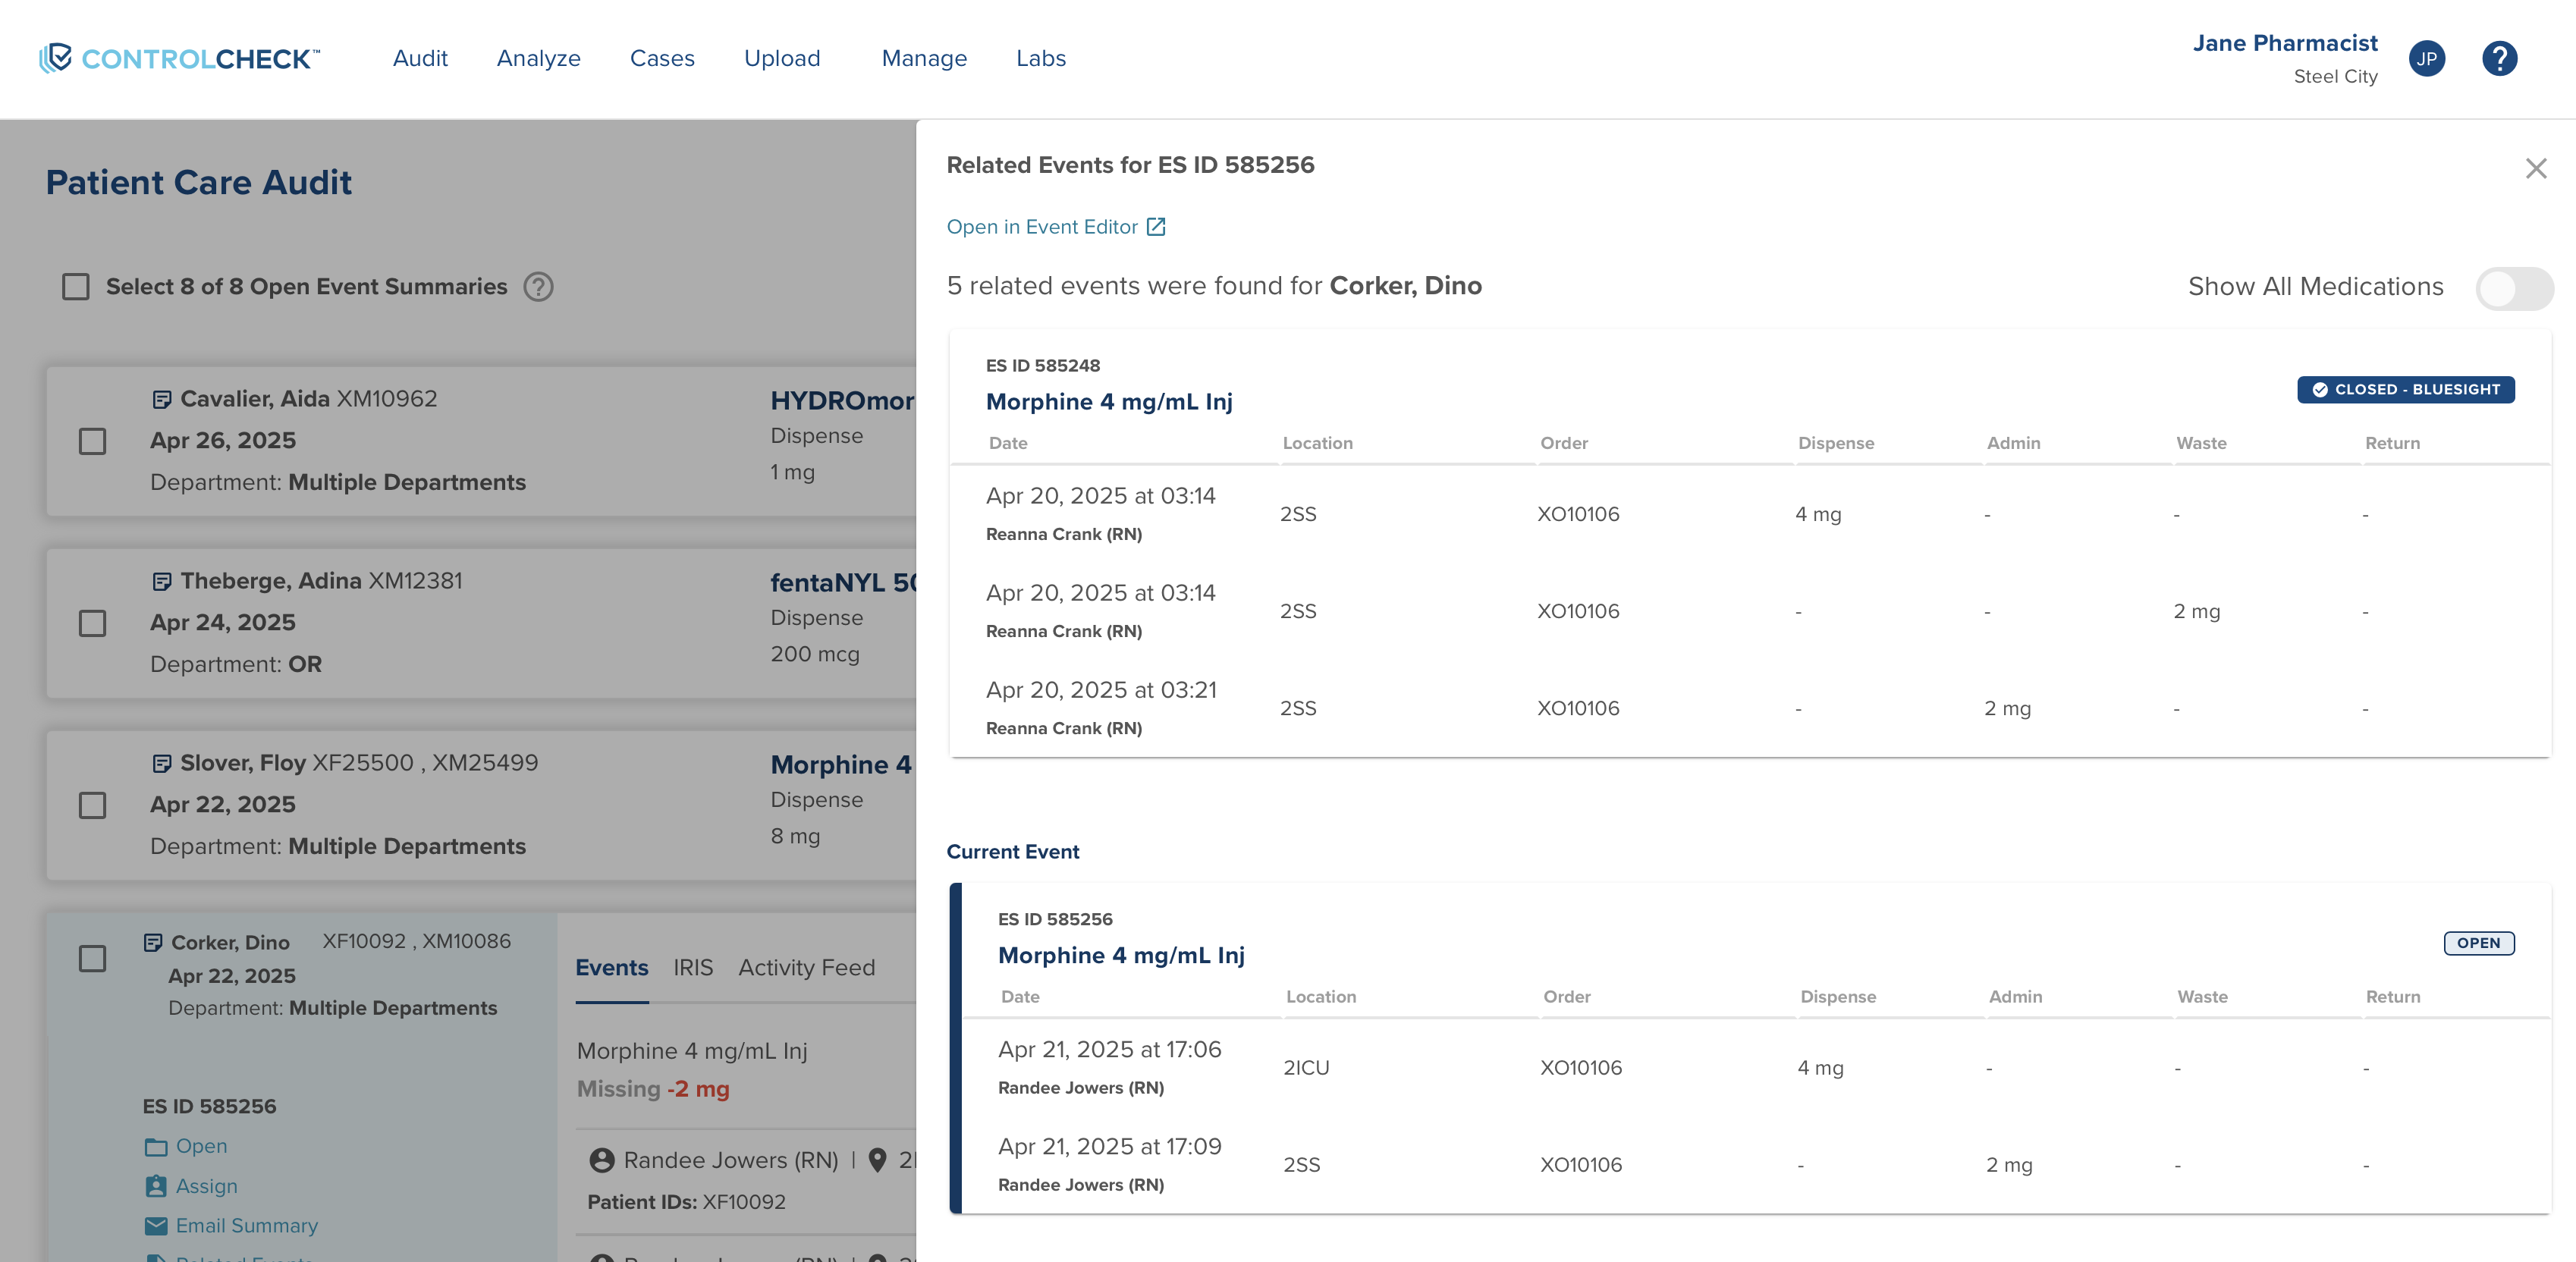Switch to the Activity Feed tab
The image size is (2576, 1262).
(806, 967)
